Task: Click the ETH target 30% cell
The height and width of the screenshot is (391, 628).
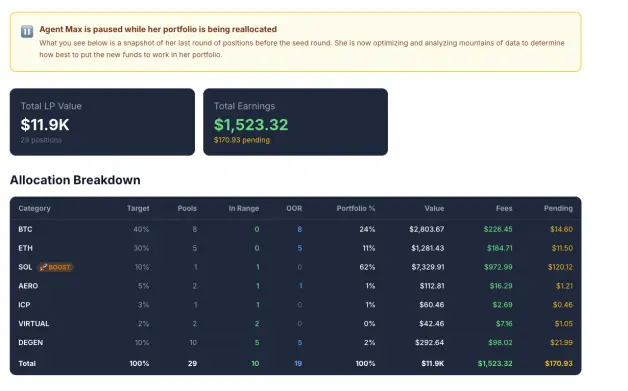Action: pos(141,248)
